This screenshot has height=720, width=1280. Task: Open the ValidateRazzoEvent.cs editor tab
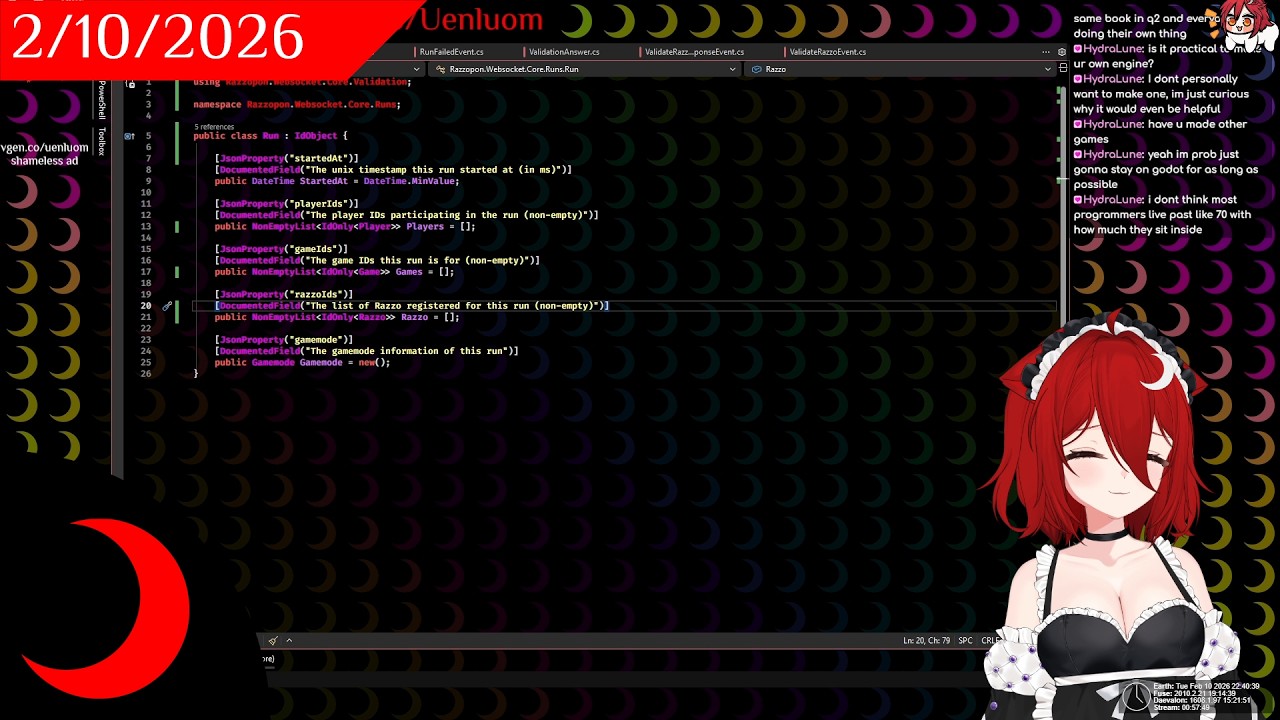[828, 52]
